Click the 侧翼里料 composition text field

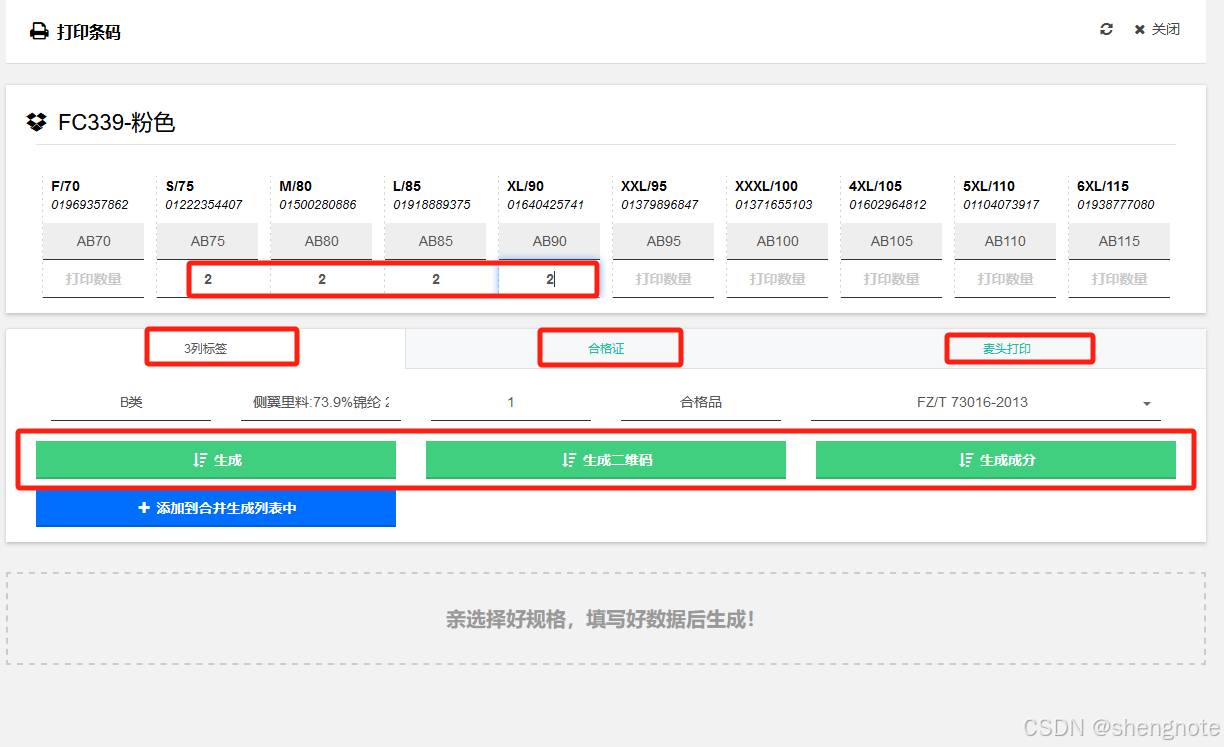point(321,402)
